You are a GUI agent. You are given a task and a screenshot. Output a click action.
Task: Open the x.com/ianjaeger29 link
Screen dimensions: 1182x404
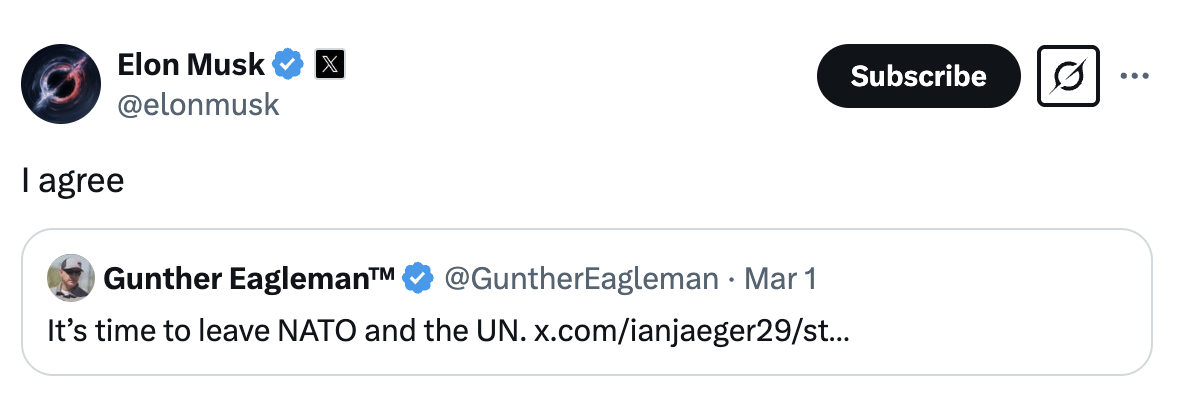pos(692,332)
